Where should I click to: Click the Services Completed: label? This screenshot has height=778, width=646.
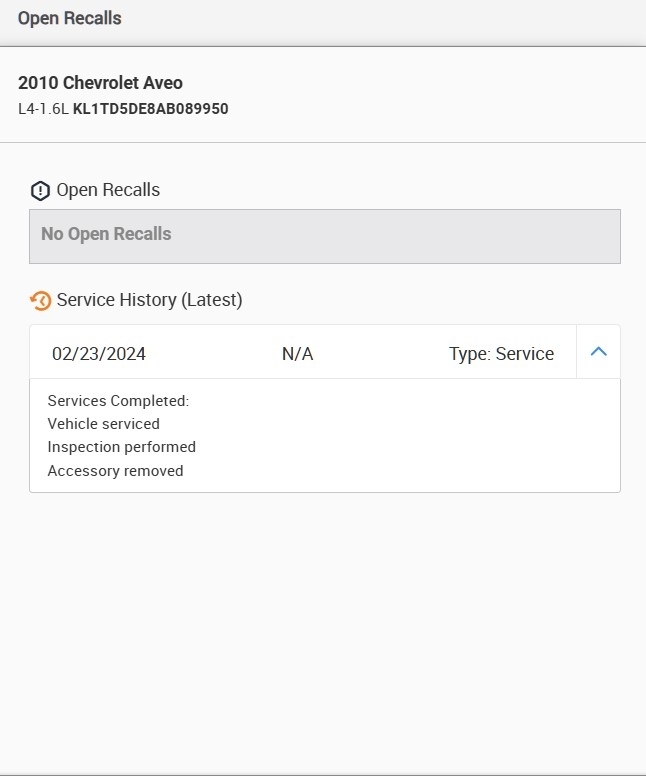[x=118, y=401]
